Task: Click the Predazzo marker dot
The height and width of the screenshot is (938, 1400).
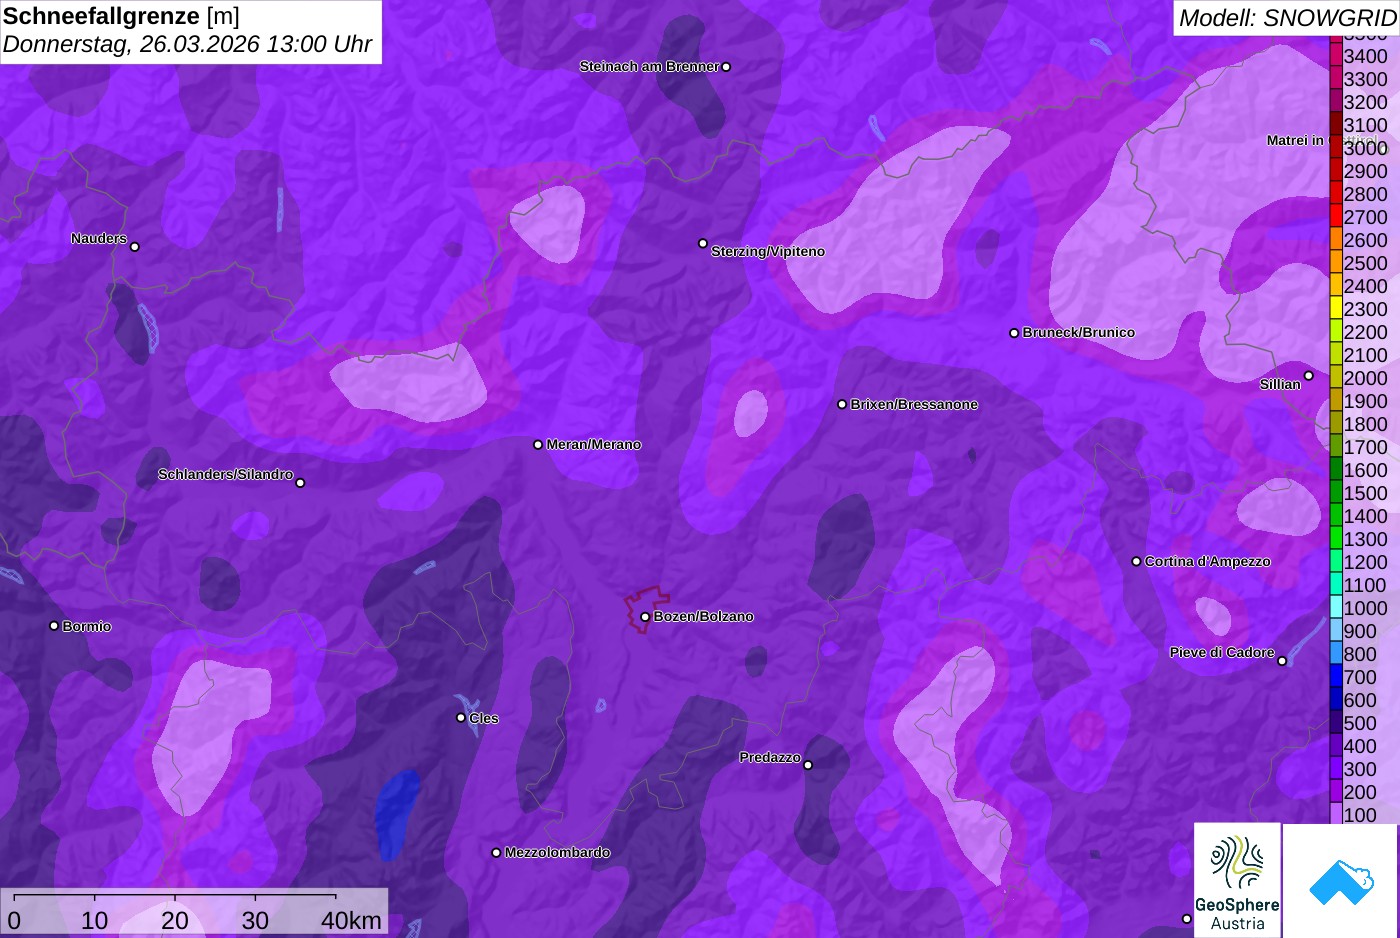Action: 808,765
